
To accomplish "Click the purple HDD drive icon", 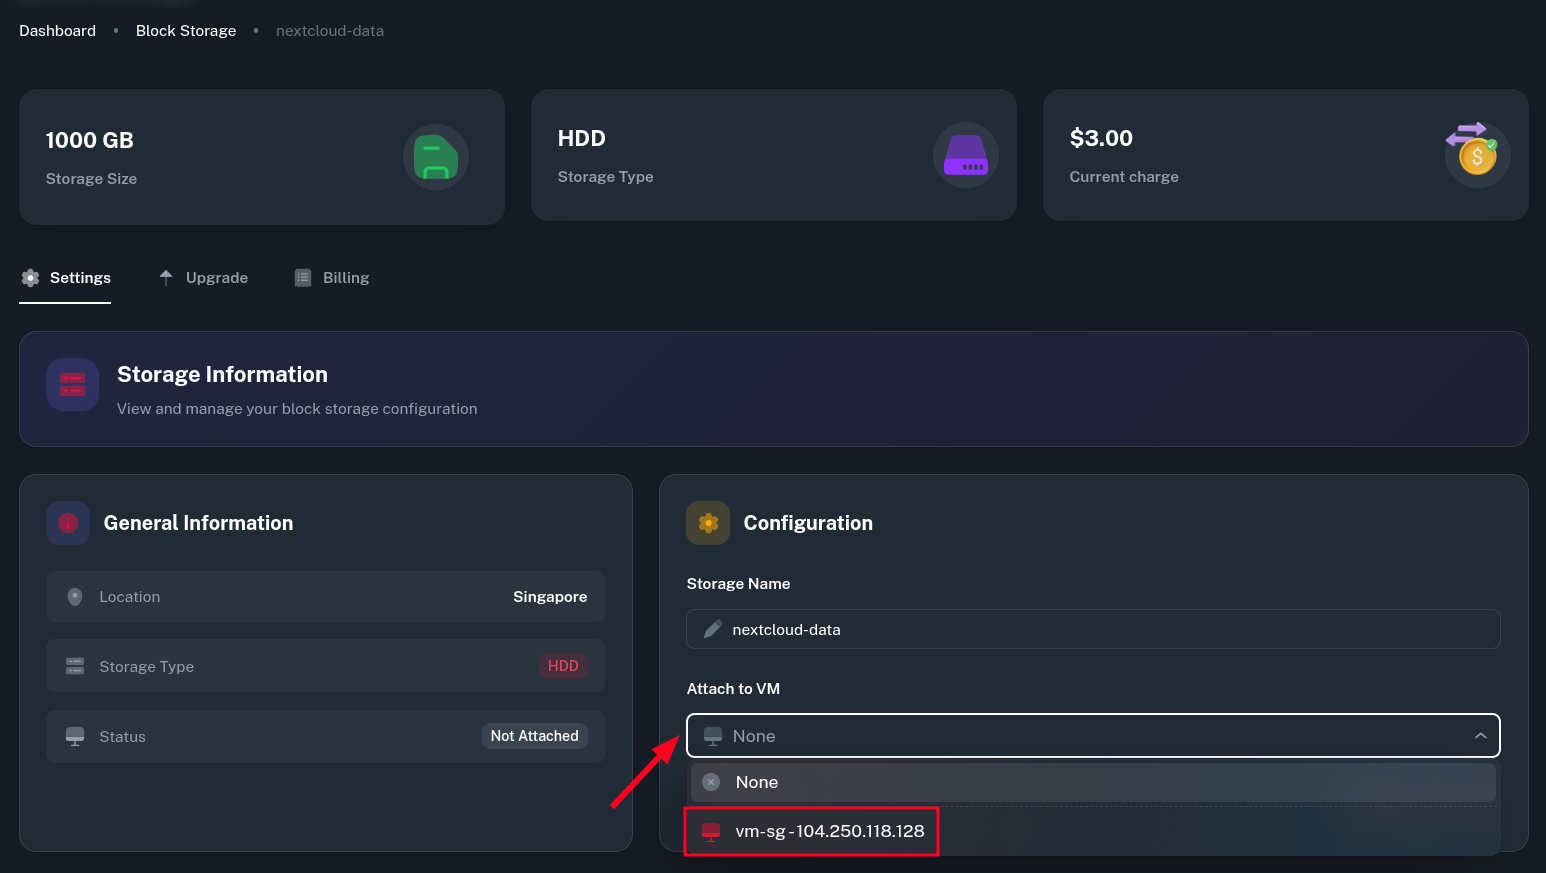I will point(965,155).
